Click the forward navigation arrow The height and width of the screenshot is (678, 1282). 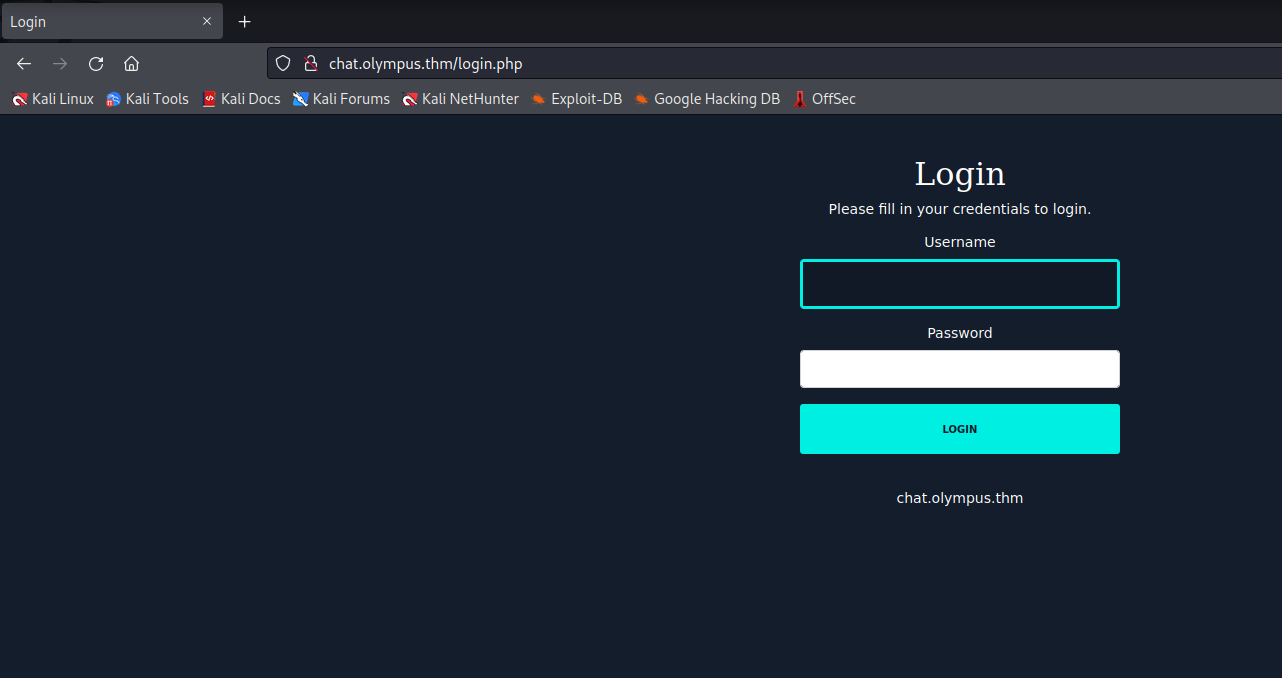59,63
